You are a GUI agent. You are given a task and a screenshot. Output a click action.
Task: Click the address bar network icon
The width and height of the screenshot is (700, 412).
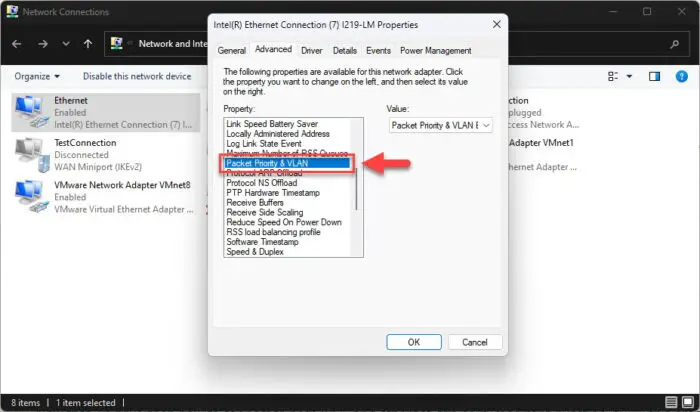(x=117, y=43)
